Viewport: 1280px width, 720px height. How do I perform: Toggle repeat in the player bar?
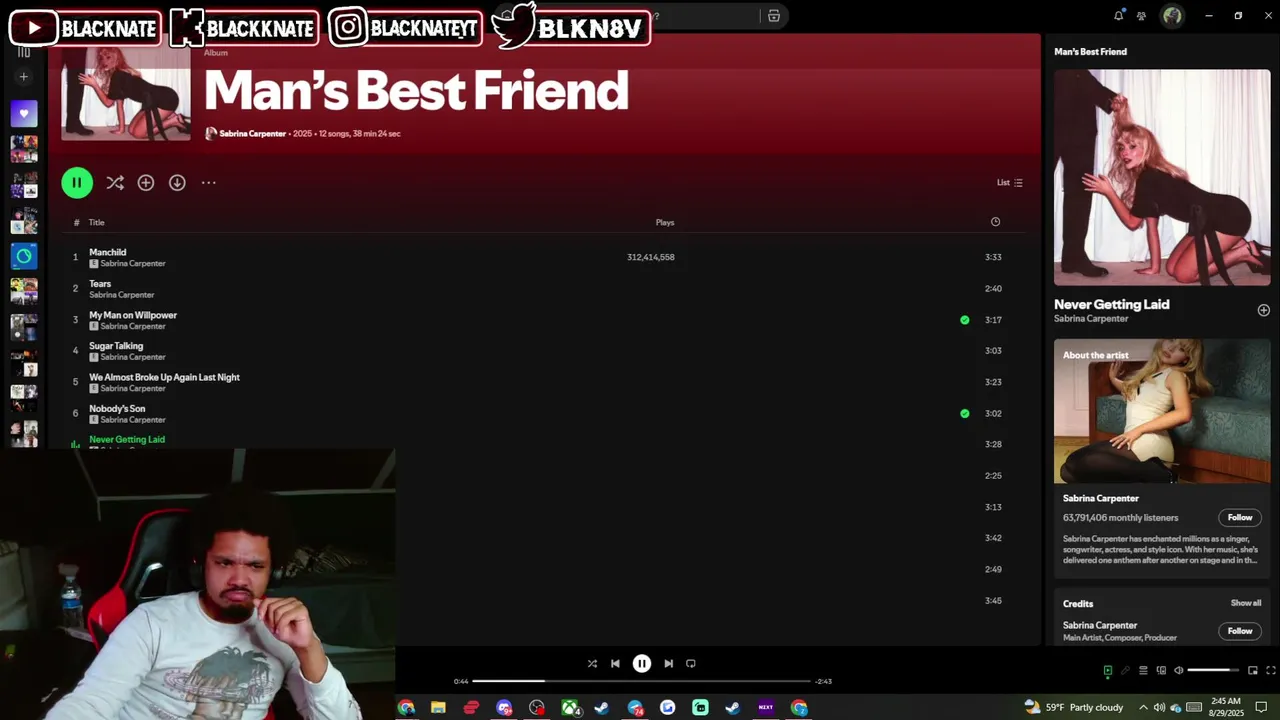click(691, 663)
